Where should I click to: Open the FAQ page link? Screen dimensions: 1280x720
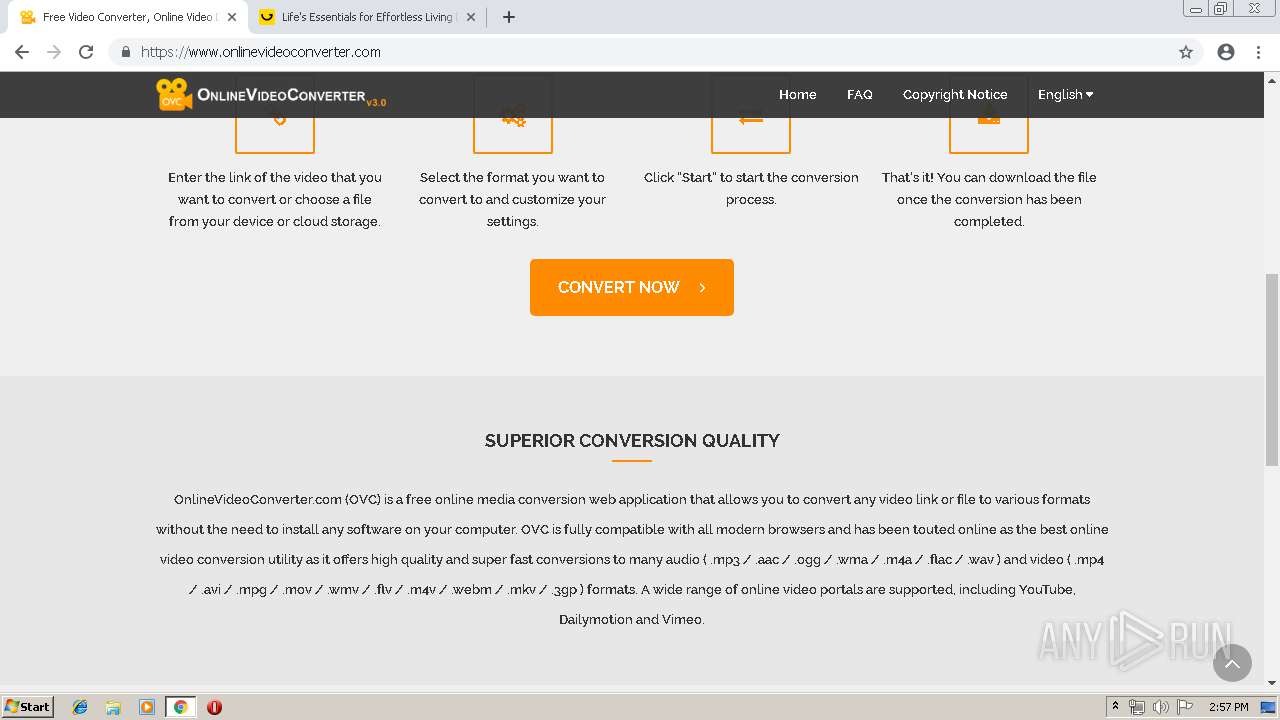point(859,94)
